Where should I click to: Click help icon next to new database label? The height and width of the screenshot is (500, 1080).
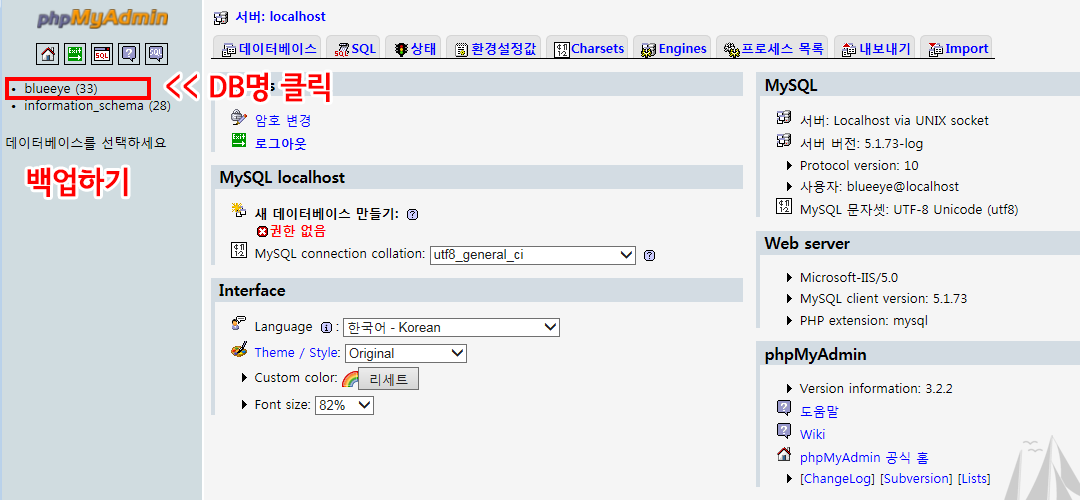coord(412,214)
